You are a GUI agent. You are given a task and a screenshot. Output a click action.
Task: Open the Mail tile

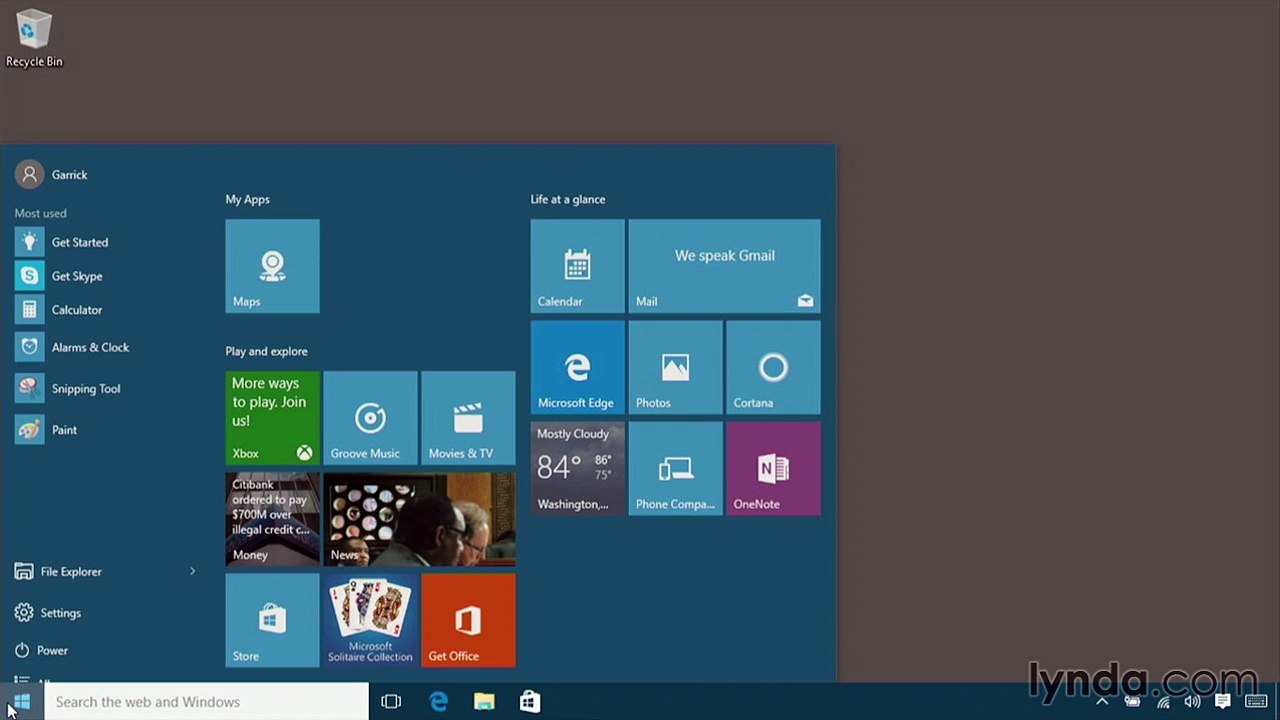[724, 266]
